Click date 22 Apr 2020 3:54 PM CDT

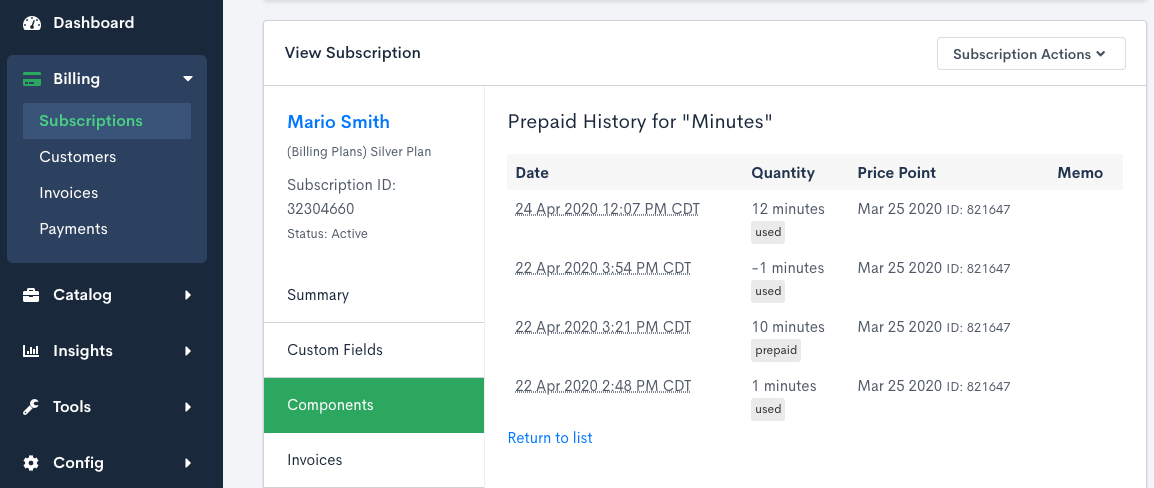coord(603,268)
